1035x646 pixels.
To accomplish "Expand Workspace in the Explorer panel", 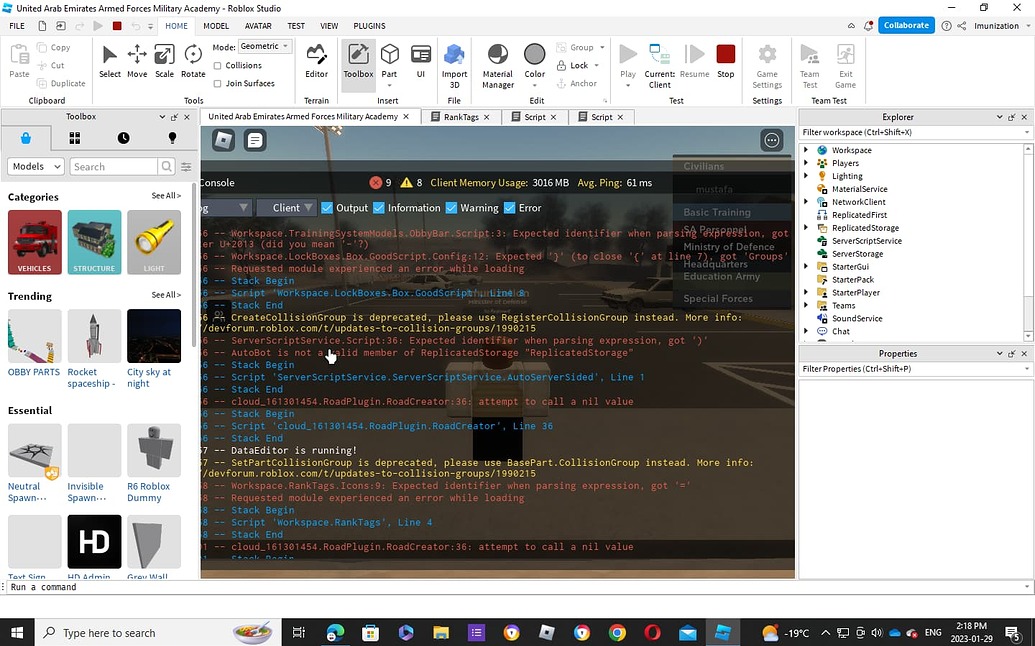I will pyautogui.click(x=806, y=149).
